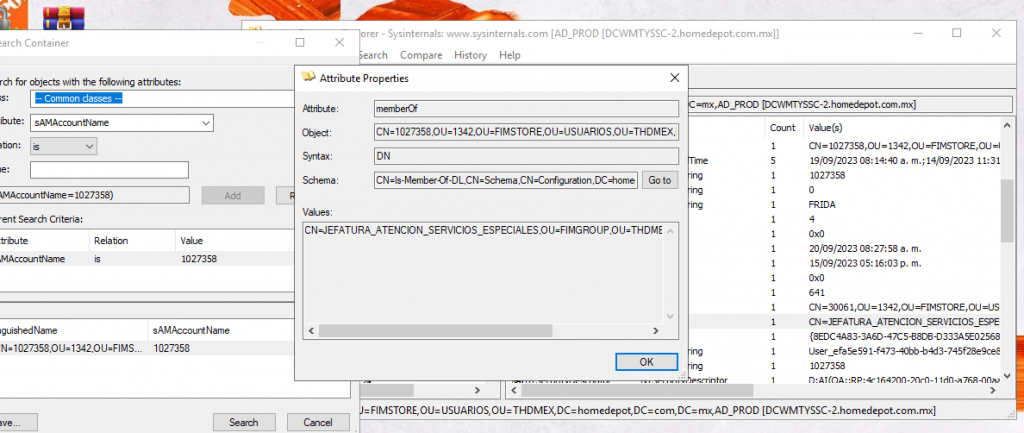Click the Attribute Properties folder icon
1024x433 pixels.
[x=308, y=78]
